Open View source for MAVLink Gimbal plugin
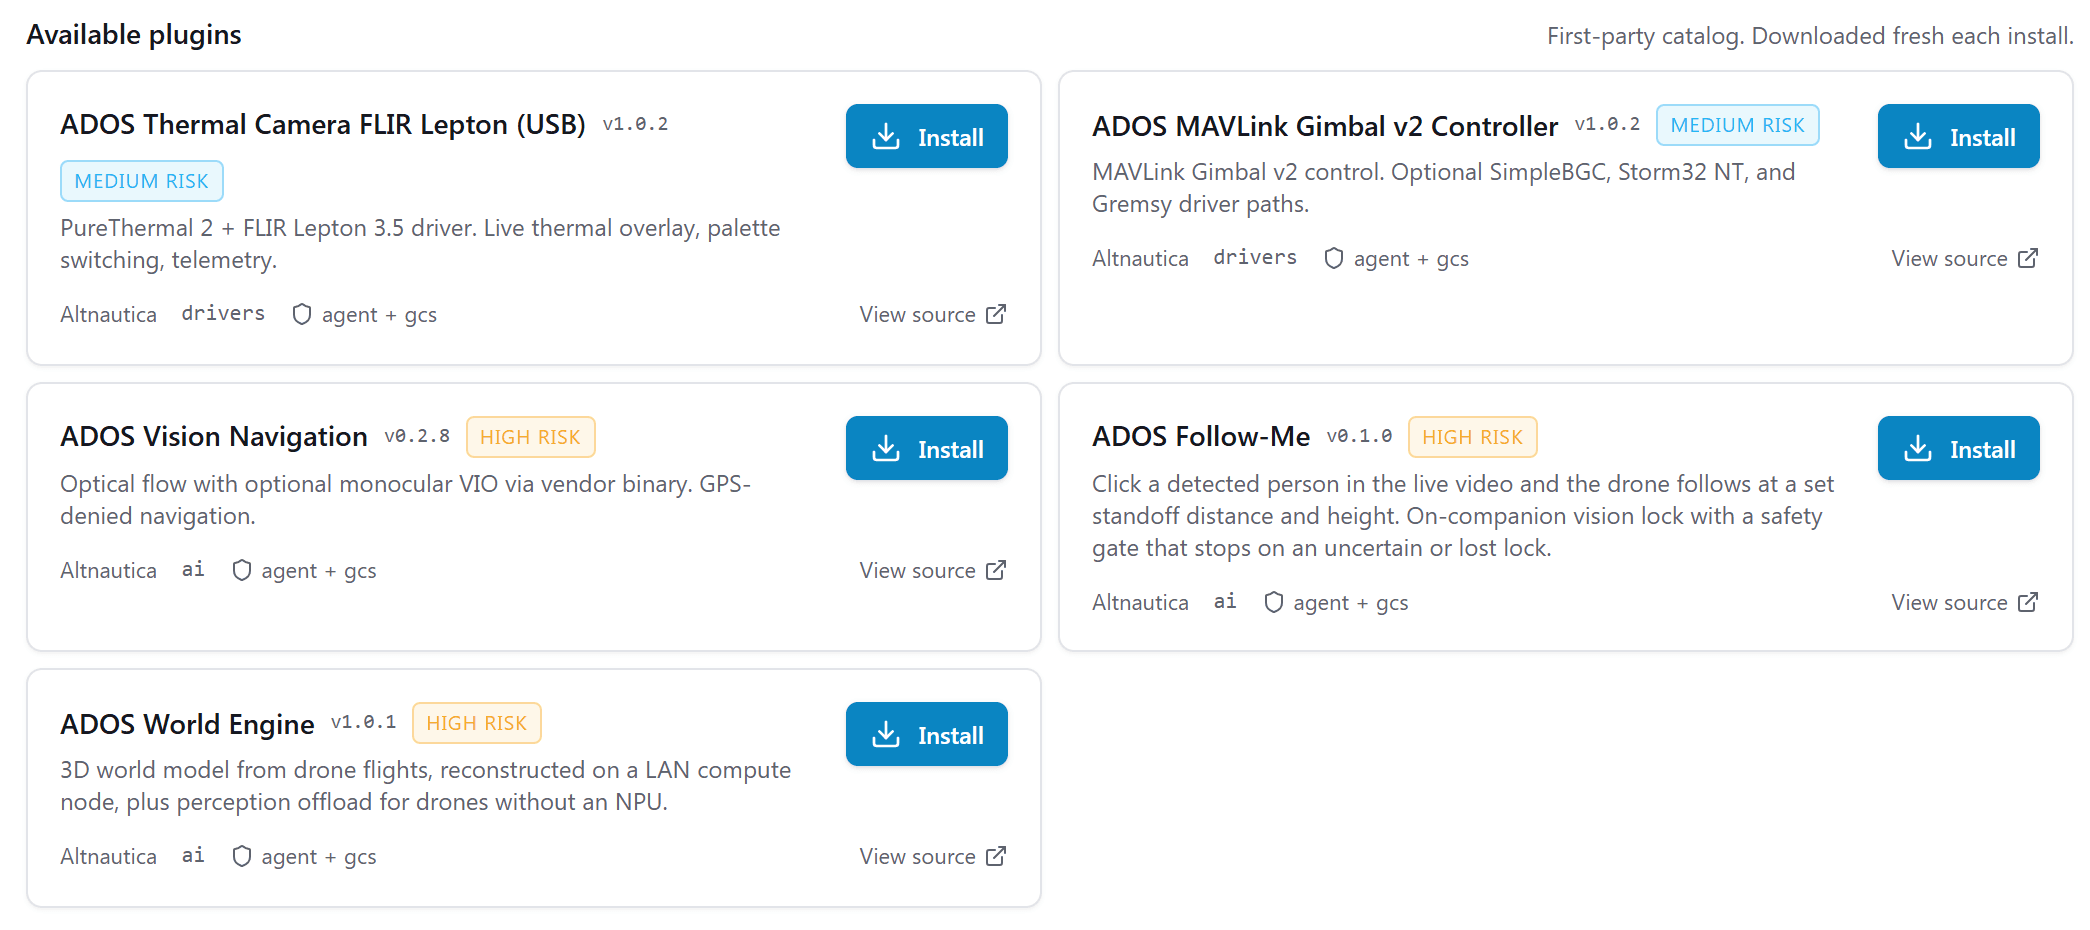Screen dimensions: 2090x930 (x=1964, y=258)
